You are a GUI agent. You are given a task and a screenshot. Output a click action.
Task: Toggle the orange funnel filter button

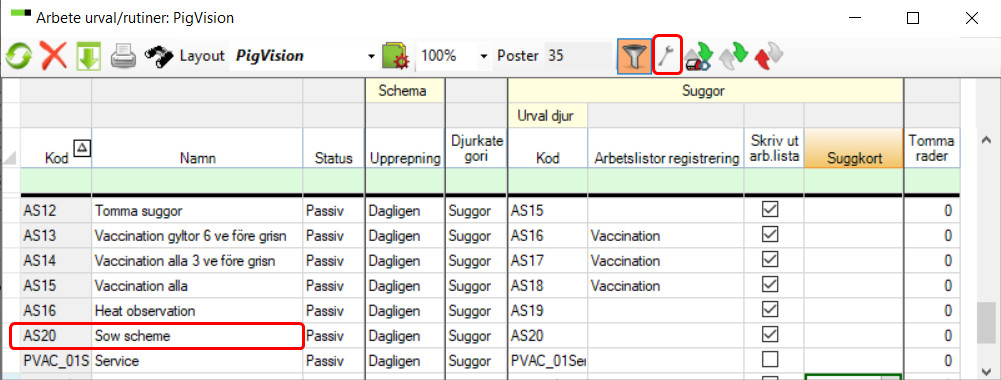click(633, 56)
